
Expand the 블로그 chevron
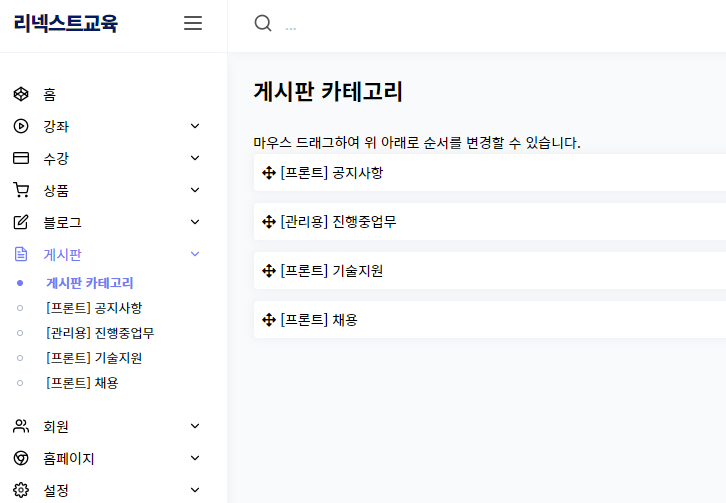click(195, 222)
